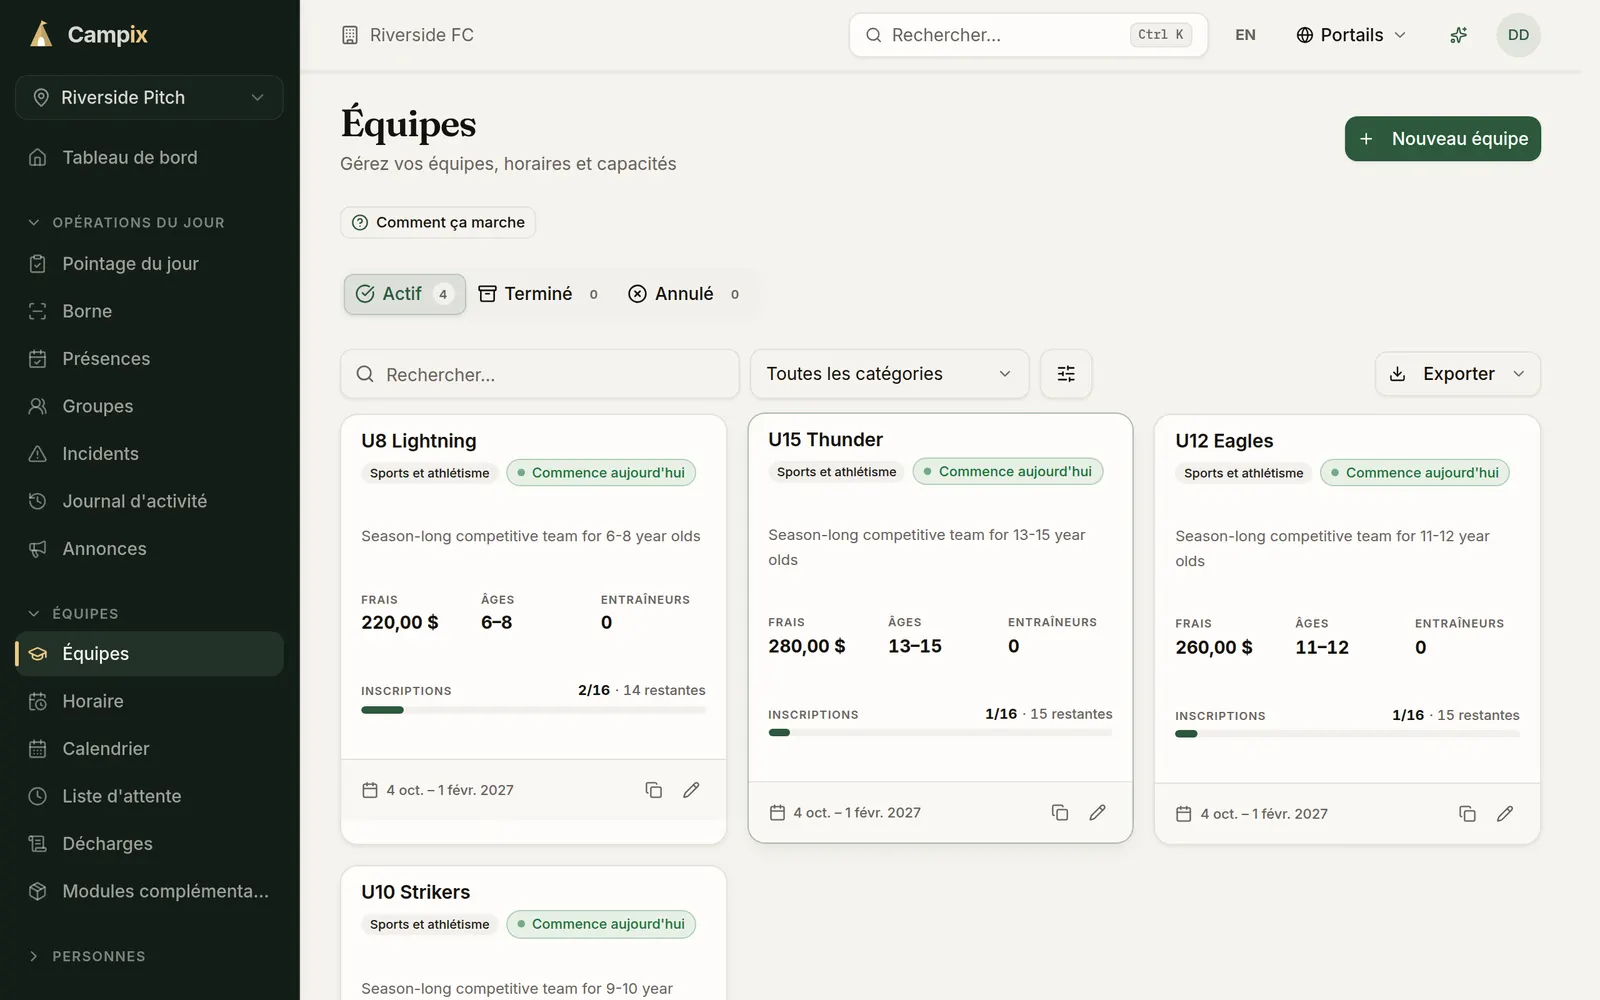Open Groupes in sidebar
The height and width of the screenshot is (1000, 1600).
pyautogui.click(x=150, y=406)
